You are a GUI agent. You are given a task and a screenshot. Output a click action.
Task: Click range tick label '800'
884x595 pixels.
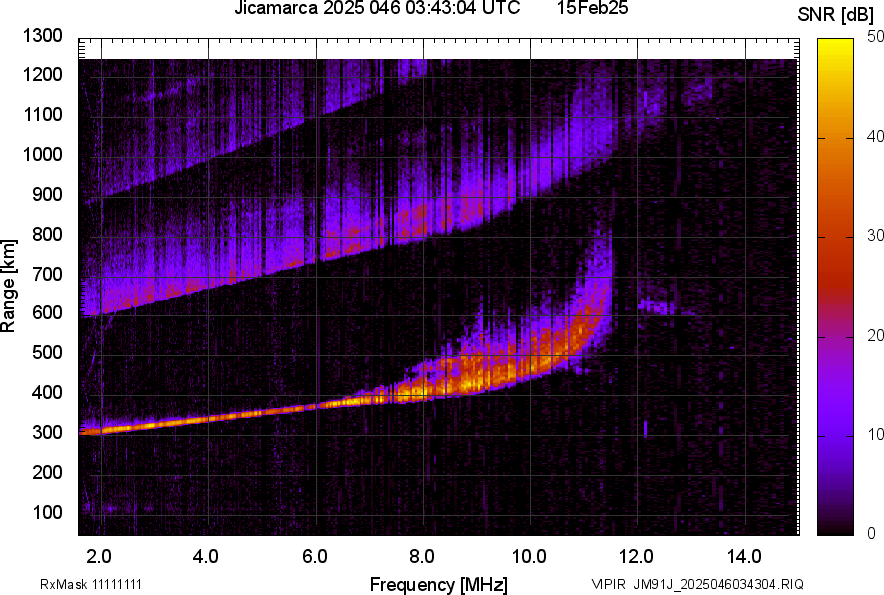pyautogui.click(x=47, y=233)
